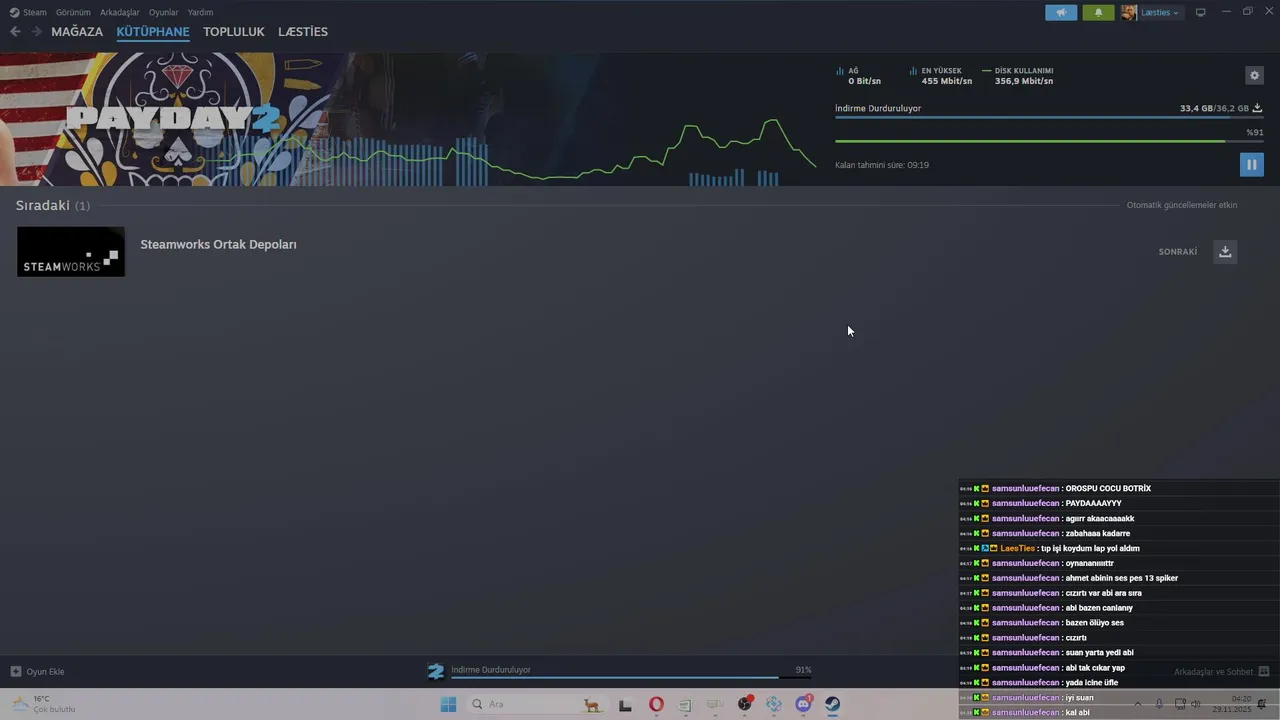
Task: Open the TOPLULUK tab
Action: (x=234, y=32)
